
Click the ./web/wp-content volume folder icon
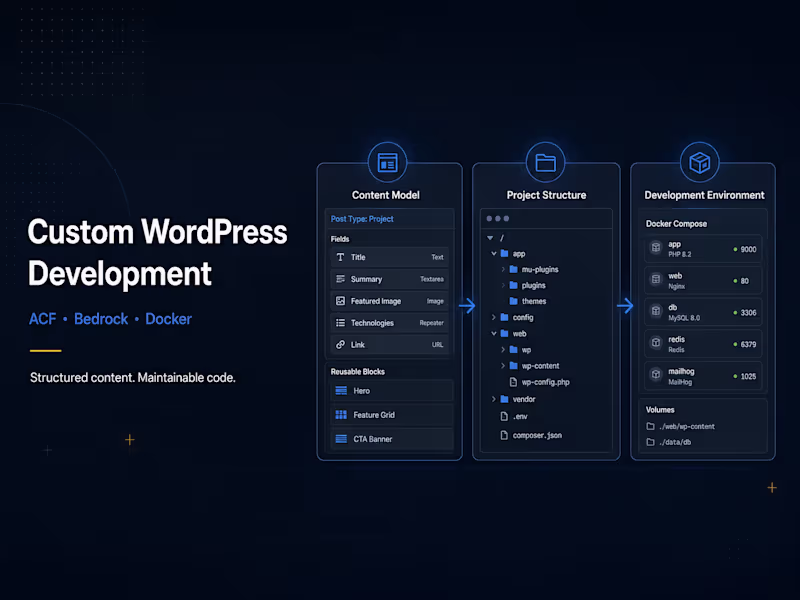point(651,426)
